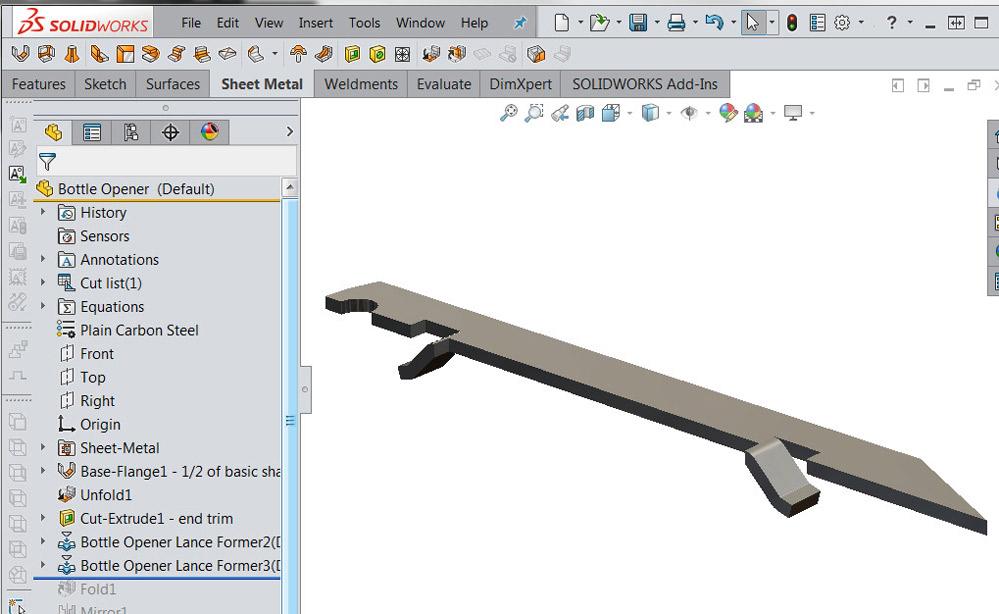Expand the Base-Flange1 feature node
Viewport: 999px width, 614px height.
point(43,471)
